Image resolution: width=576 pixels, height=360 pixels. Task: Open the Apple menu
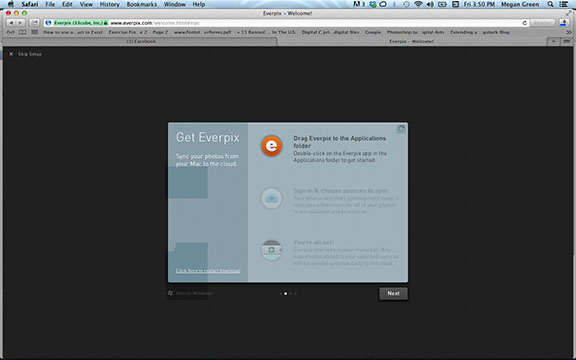tap(11, 4)
